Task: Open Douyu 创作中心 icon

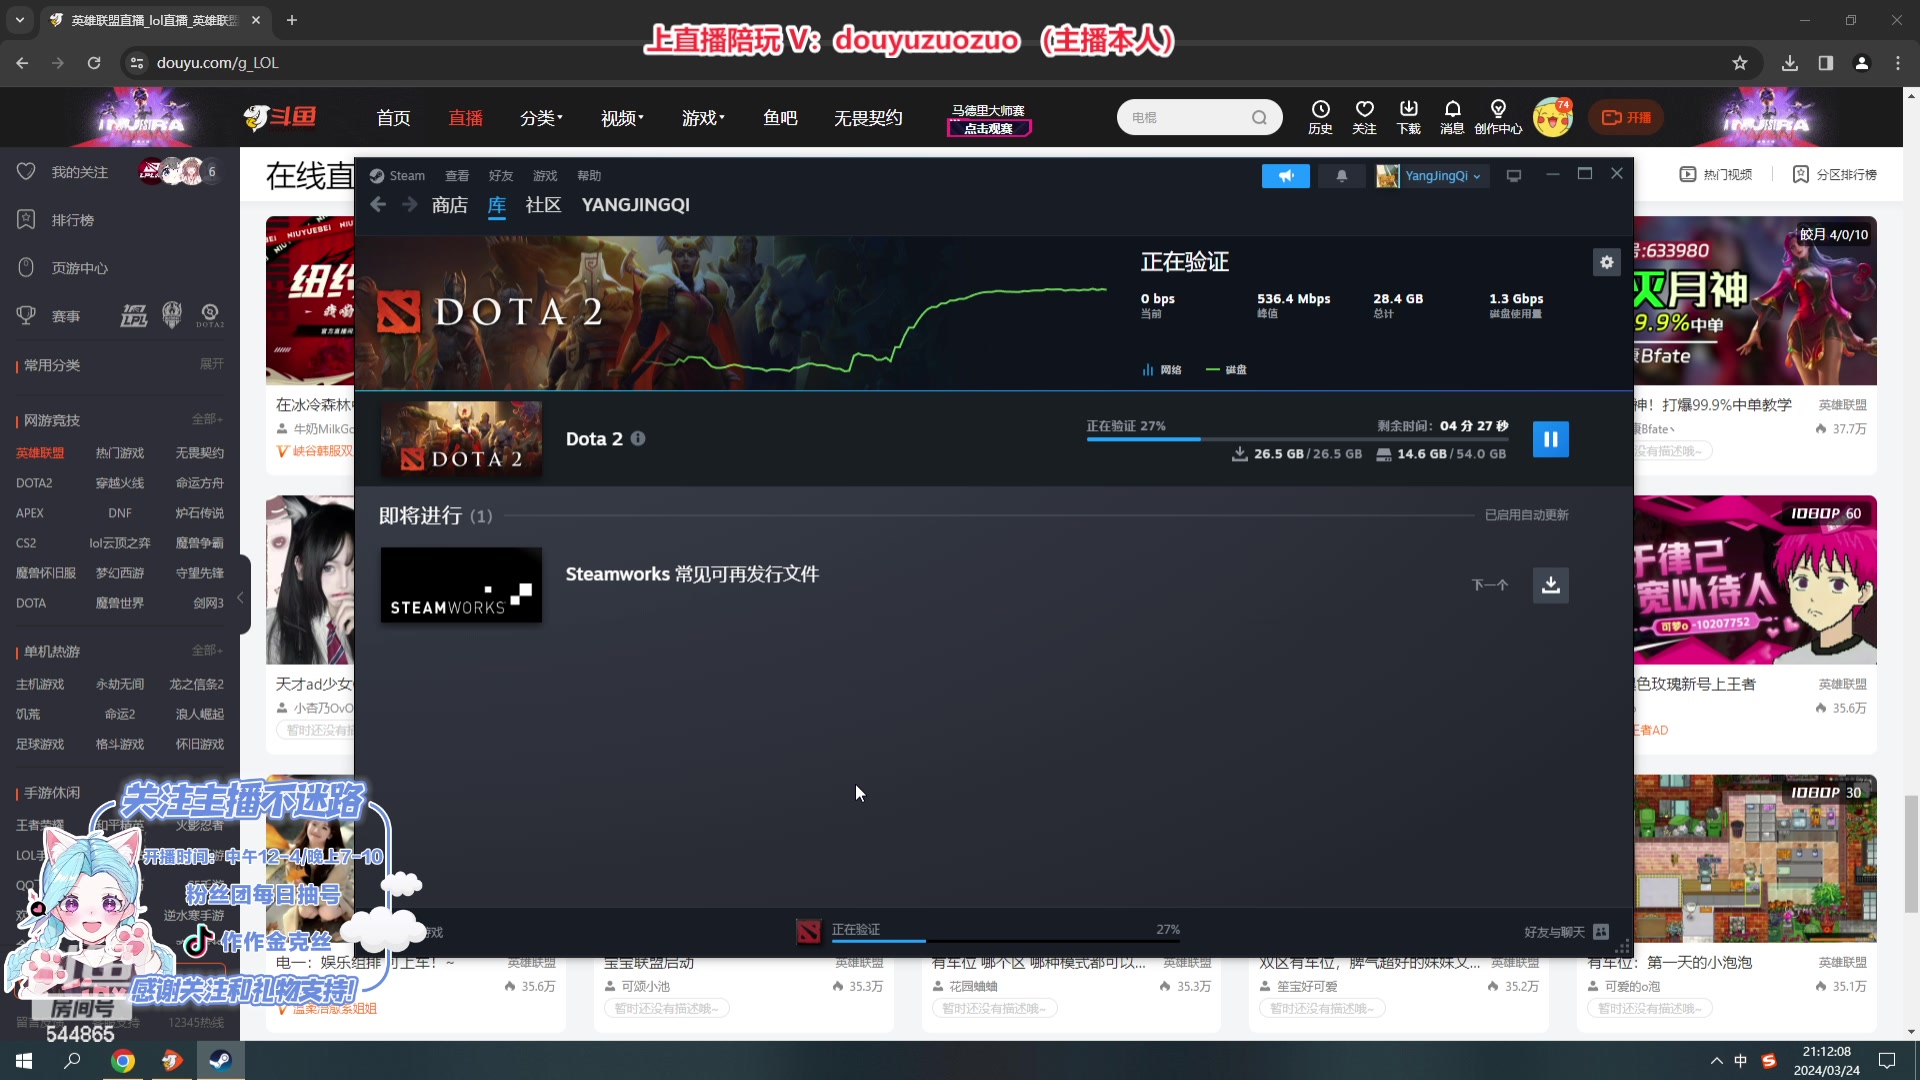Action: click(1498, 117)
